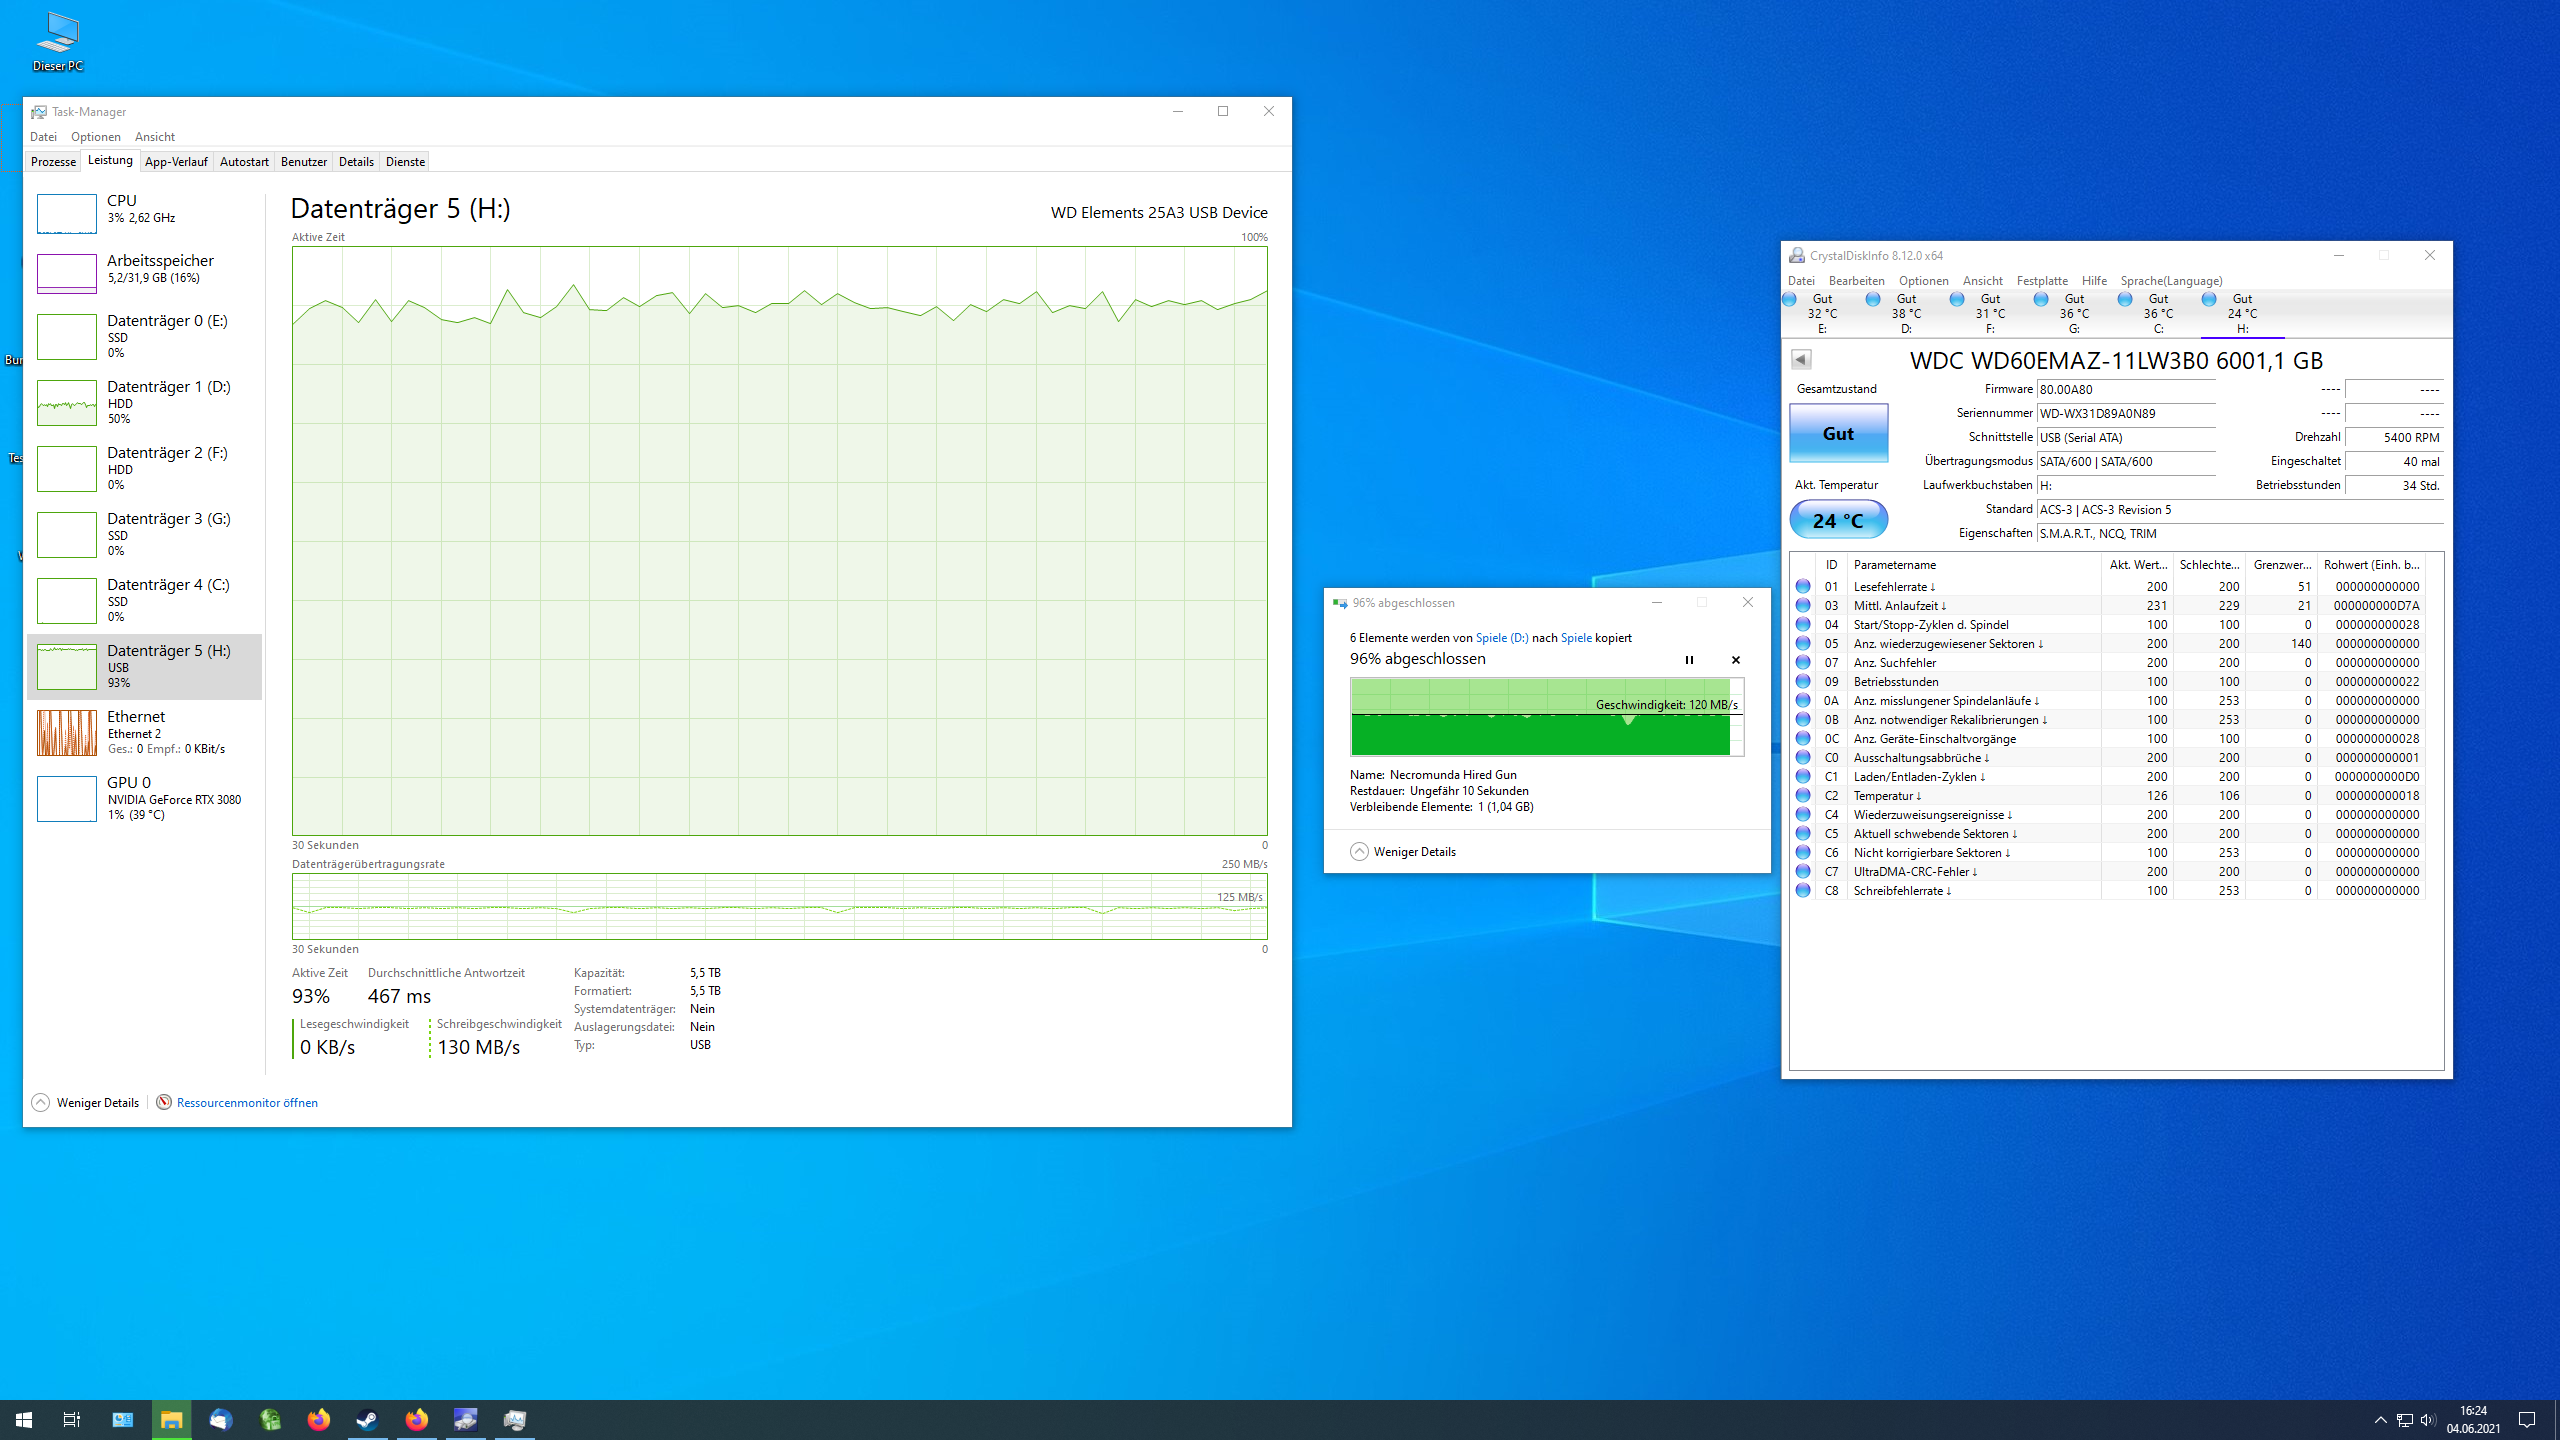Launch Steam from the taskbar
2560x1440 pixels.
point(366,1419)
